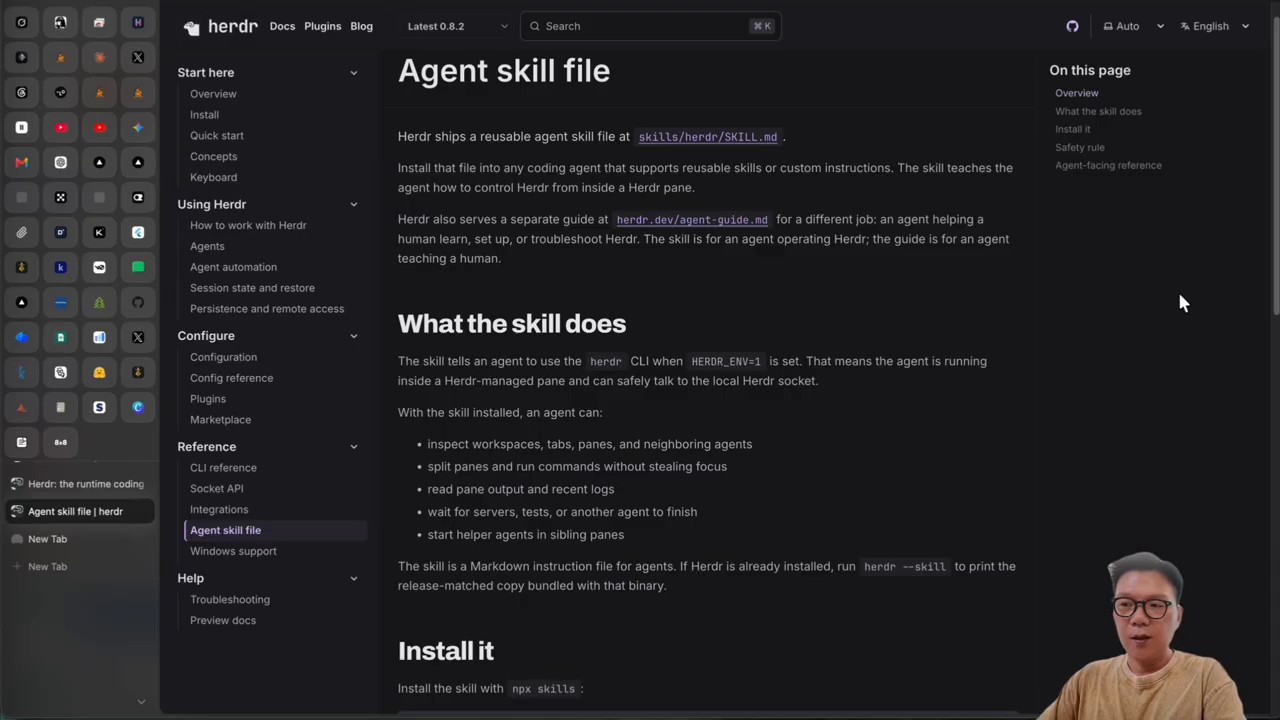
Task: Open the paperclip pinned tab icon
Action: 22,232
